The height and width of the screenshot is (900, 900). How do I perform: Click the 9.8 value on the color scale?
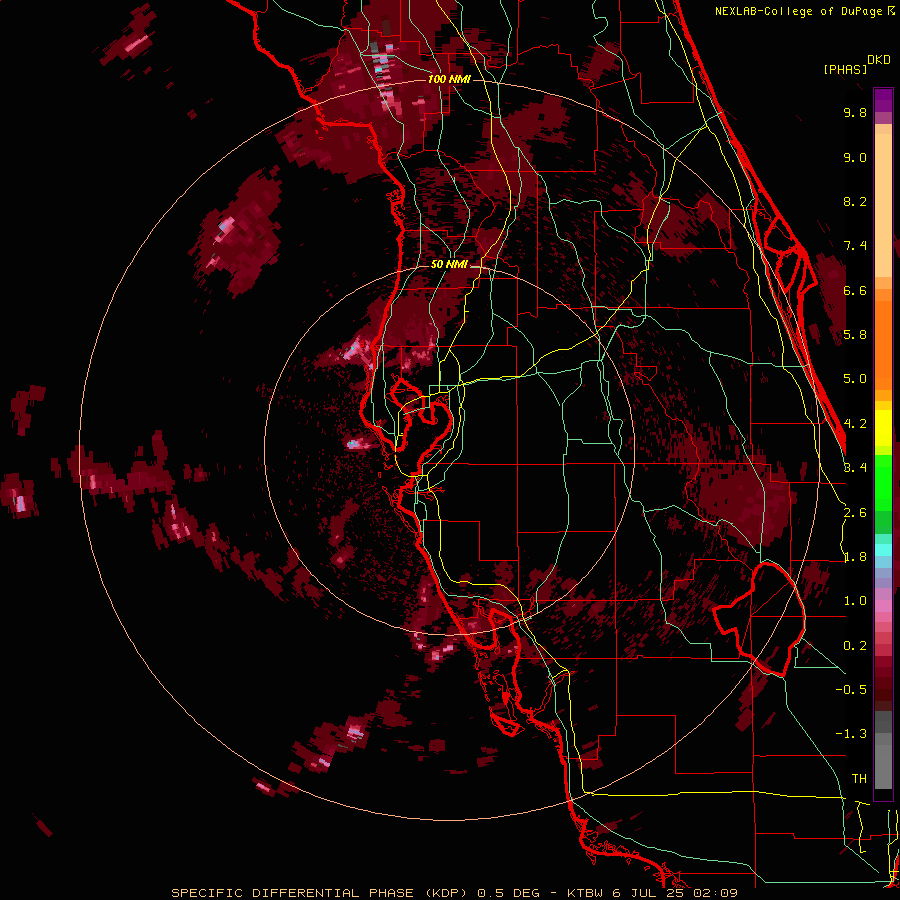point(855,112)
